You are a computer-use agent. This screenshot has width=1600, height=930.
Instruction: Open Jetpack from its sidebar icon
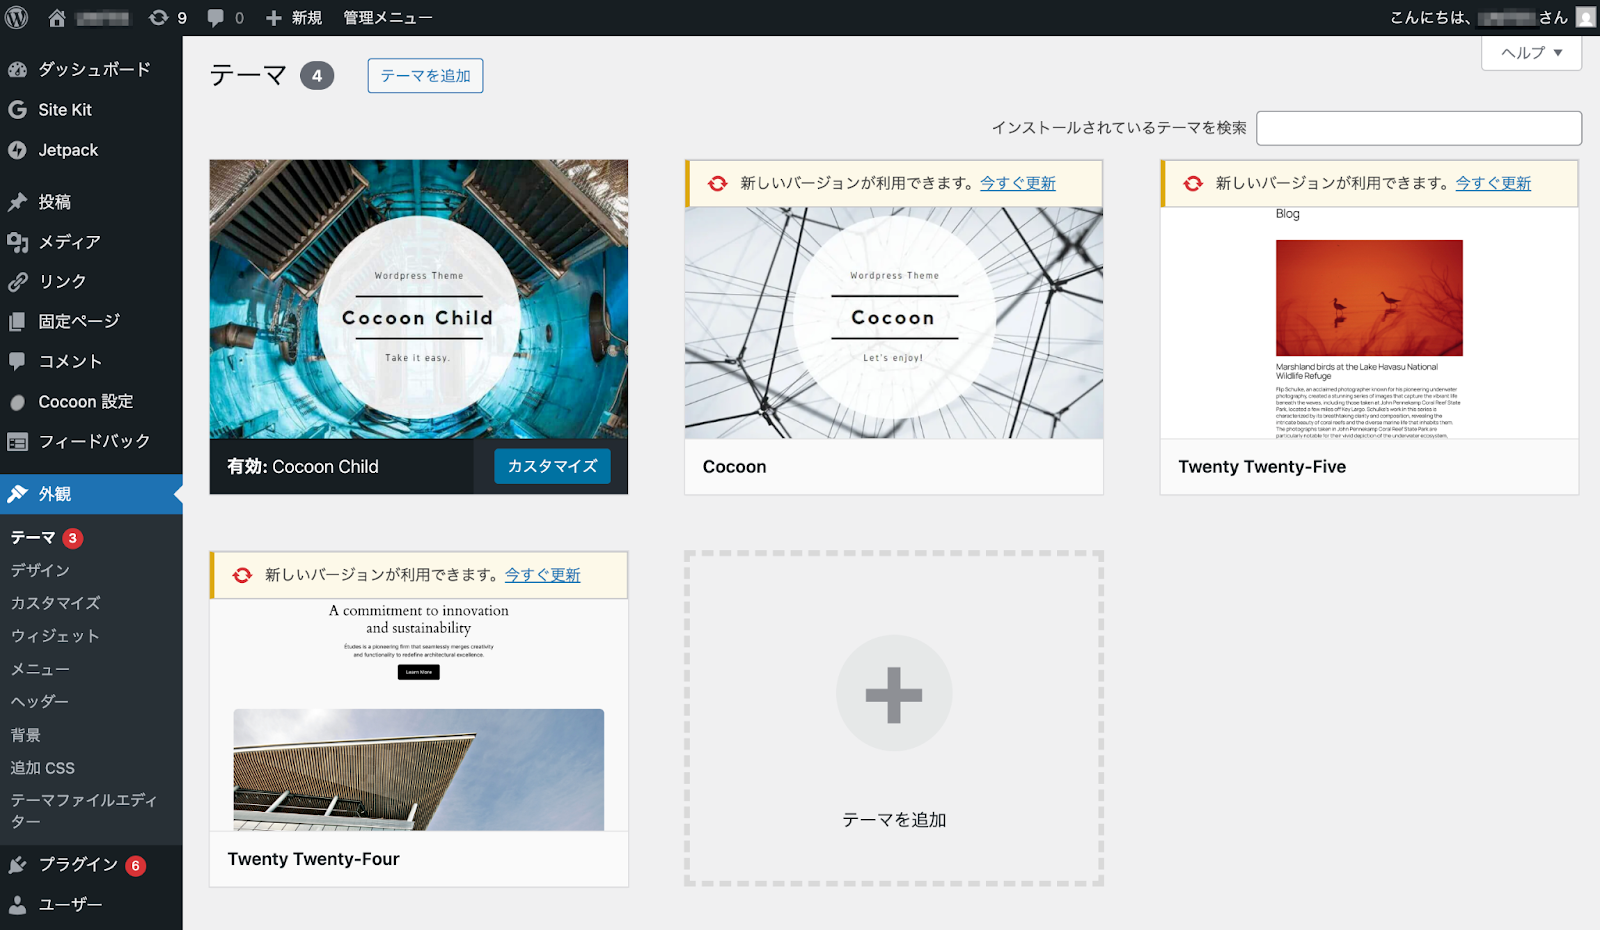pos(17,149)
